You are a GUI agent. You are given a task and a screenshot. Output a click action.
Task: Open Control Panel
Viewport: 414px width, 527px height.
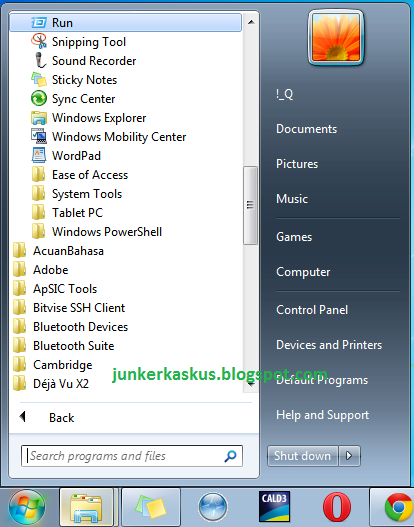pyautogui.click(x=312, y=310)
